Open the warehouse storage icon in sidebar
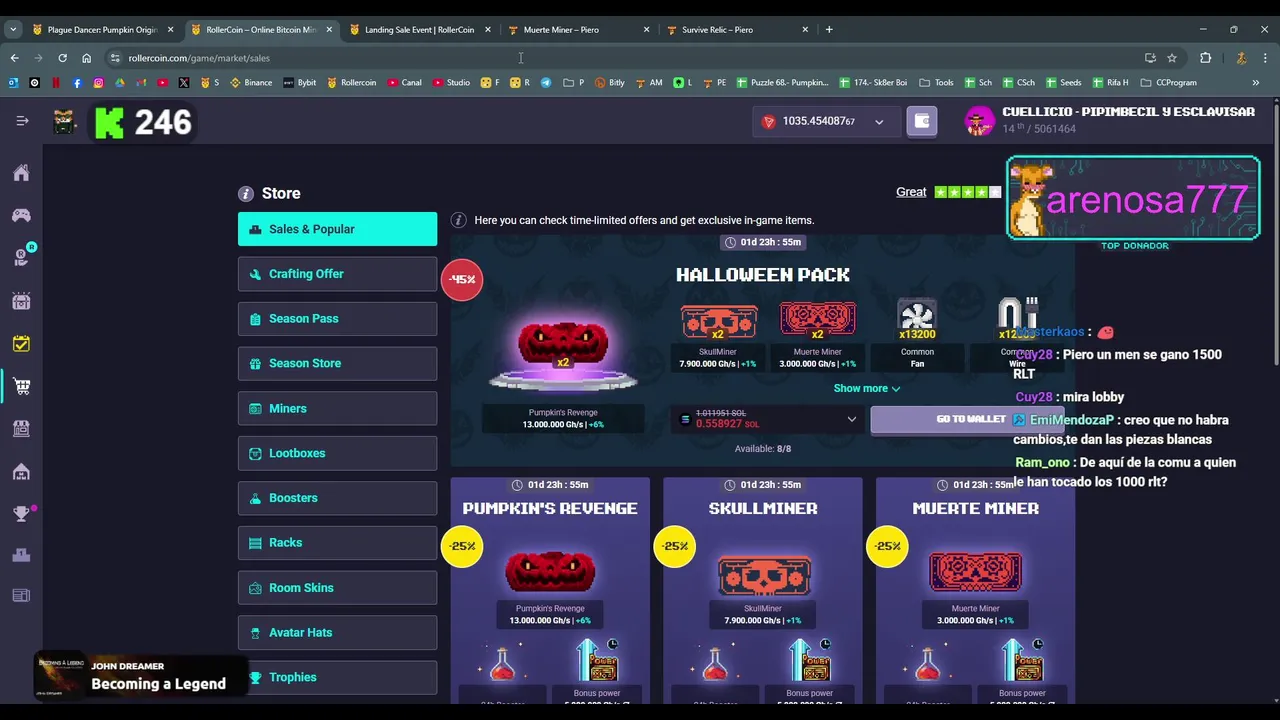The height and width of the screenshot is (720, 1280). point(21,471)
